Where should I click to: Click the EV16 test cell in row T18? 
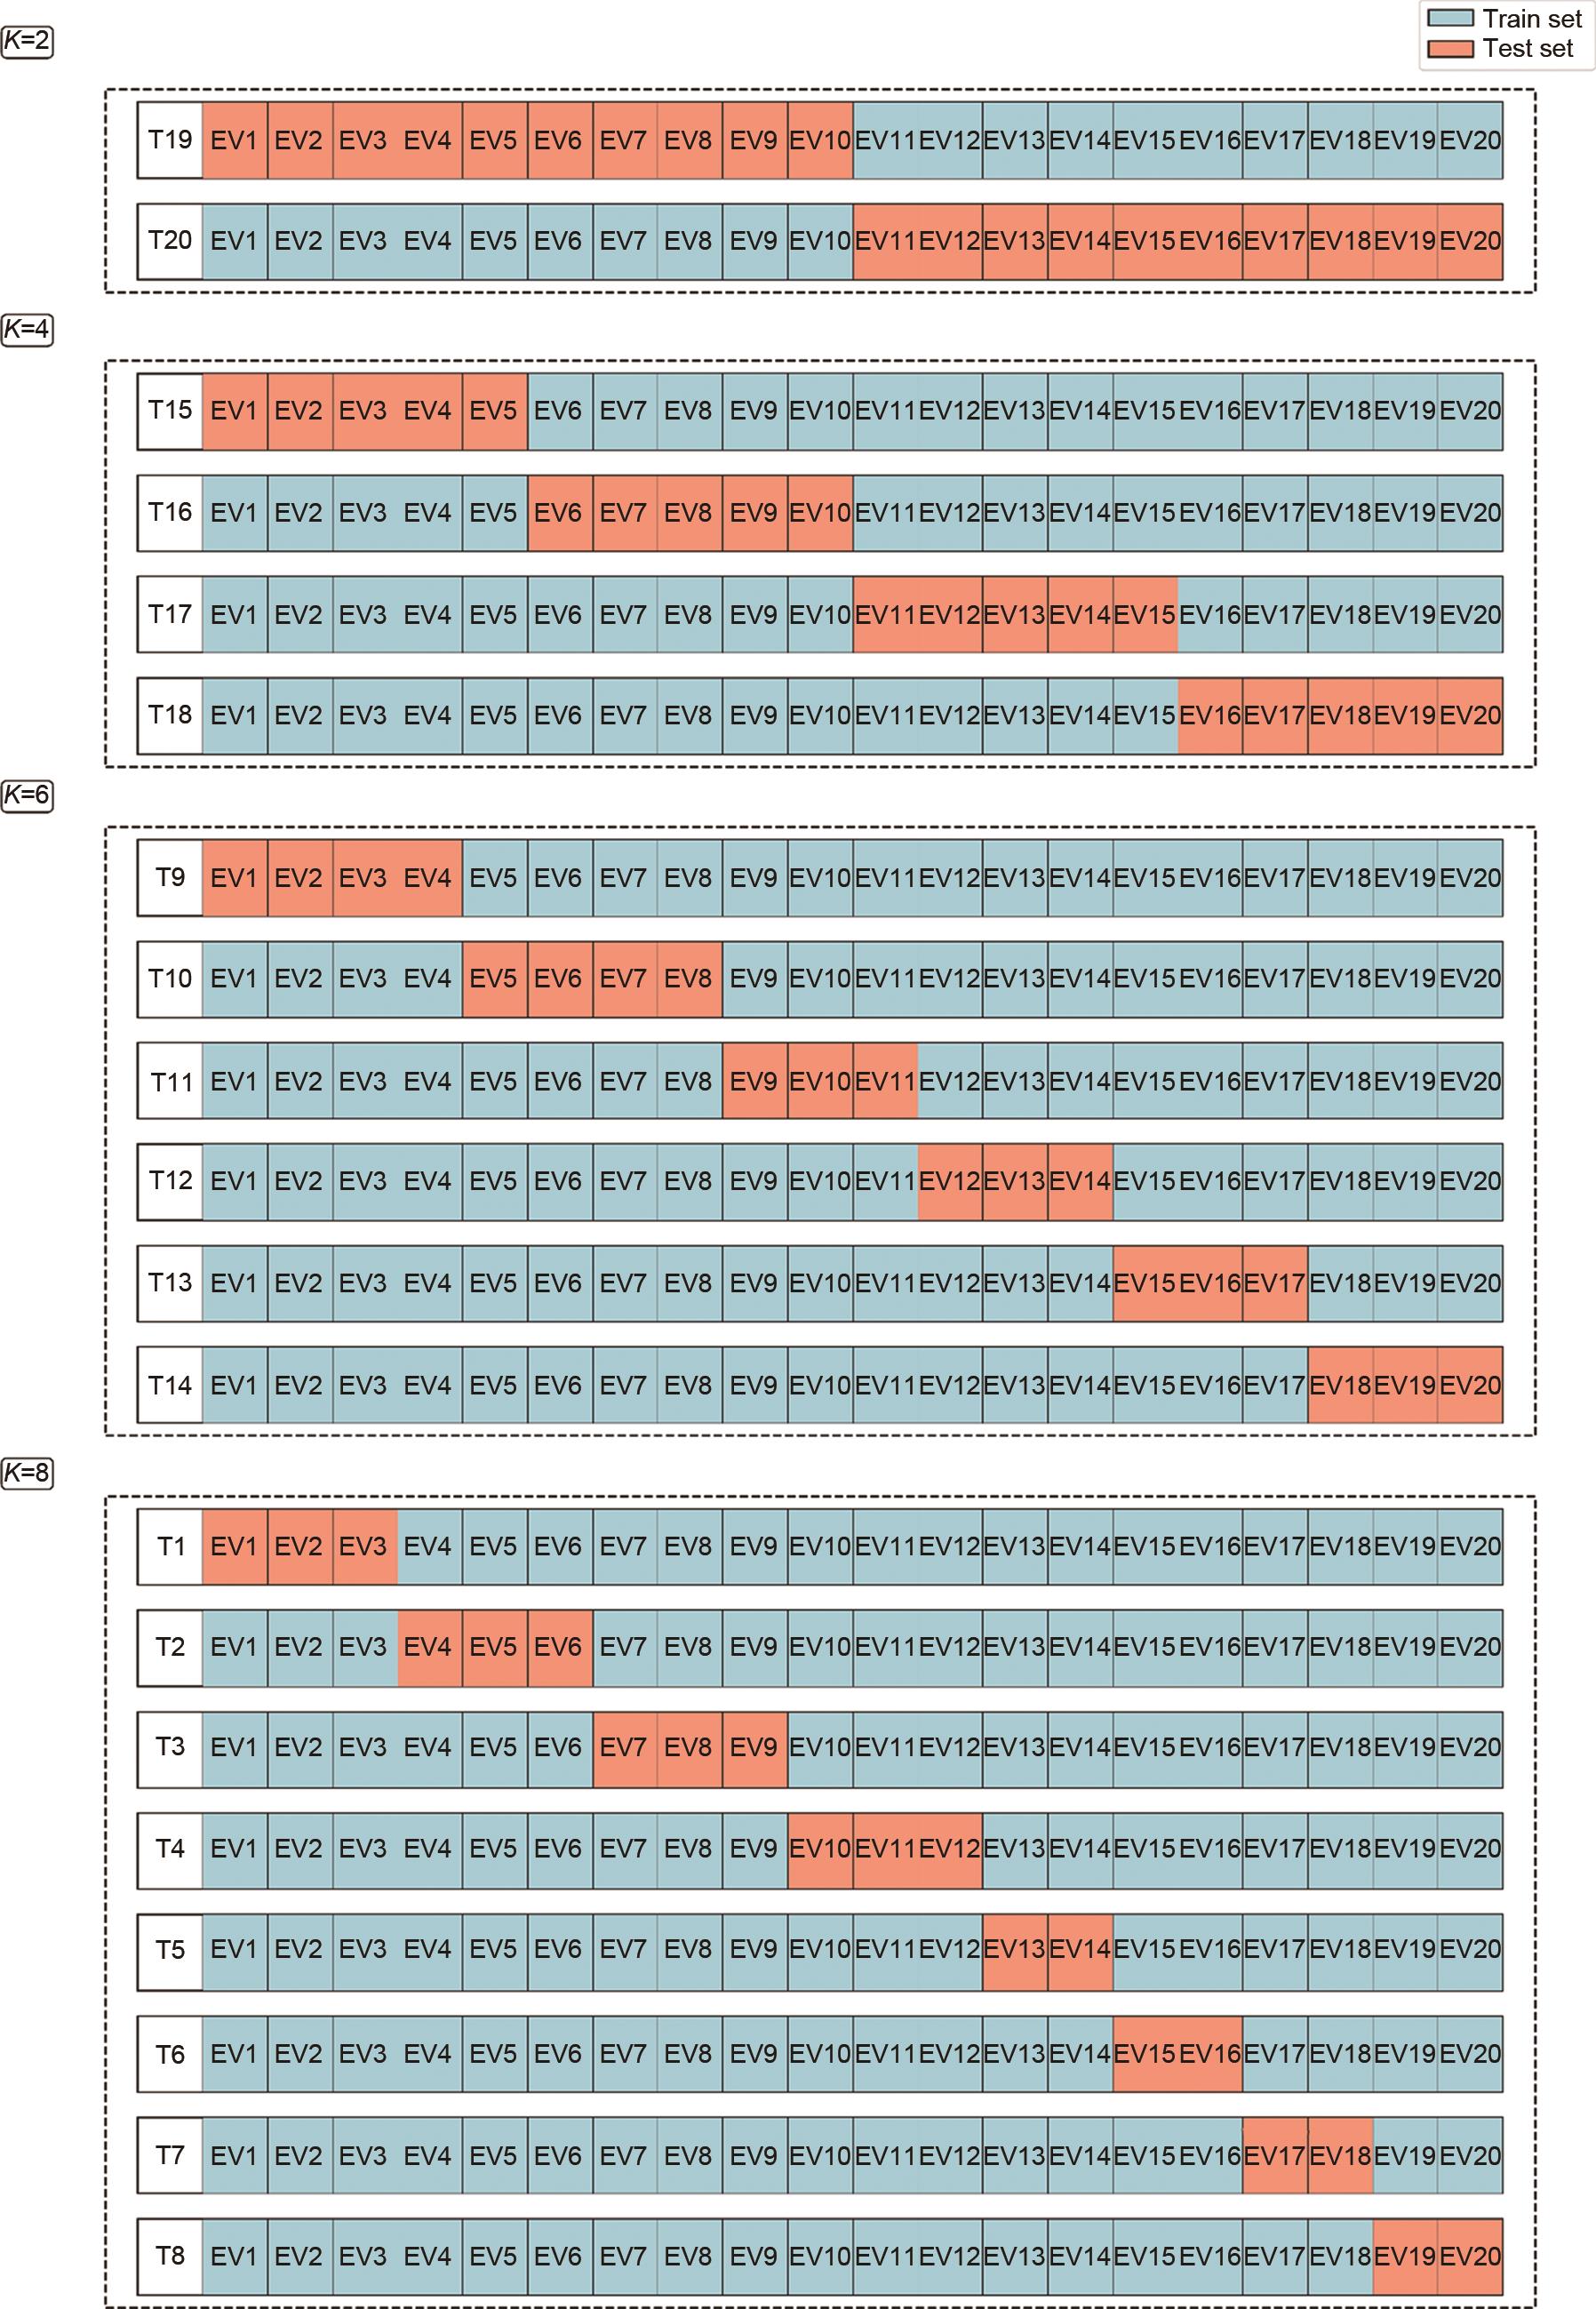pyautogui.click(x=1210, y=715)
